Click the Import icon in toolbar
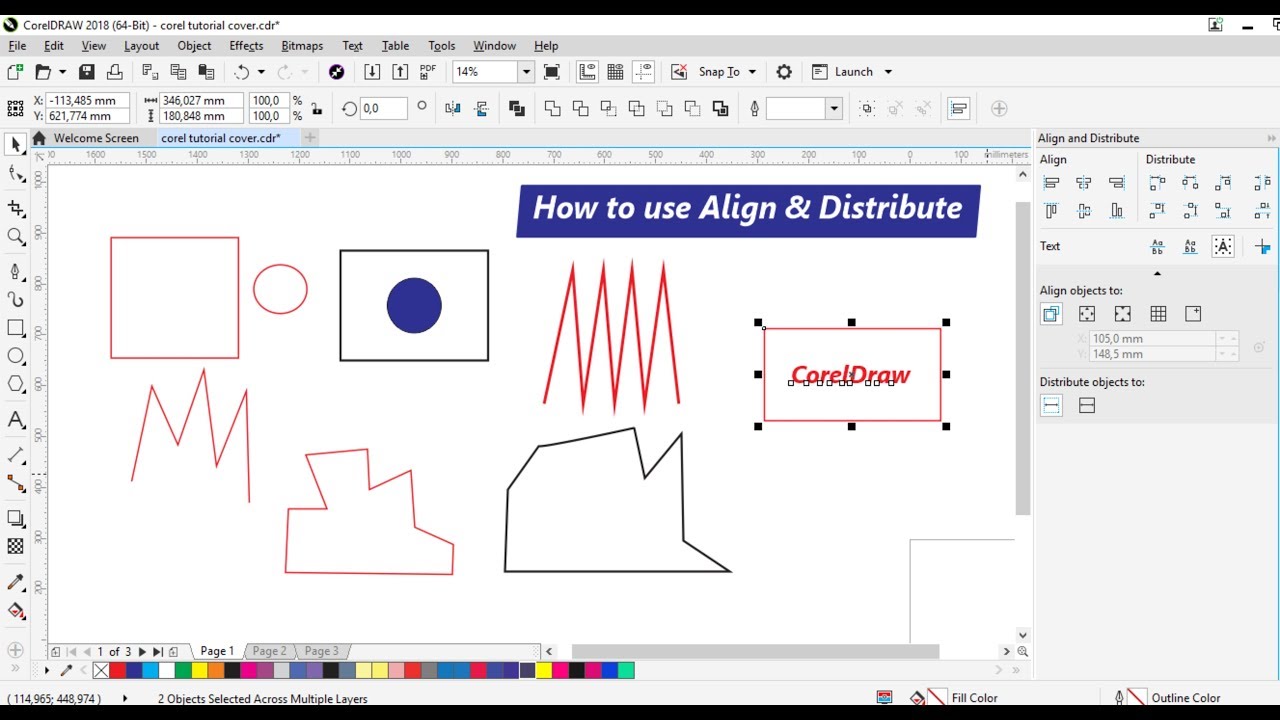Image resolution: width=1280 pixels, height=720 pixels. 372,72
